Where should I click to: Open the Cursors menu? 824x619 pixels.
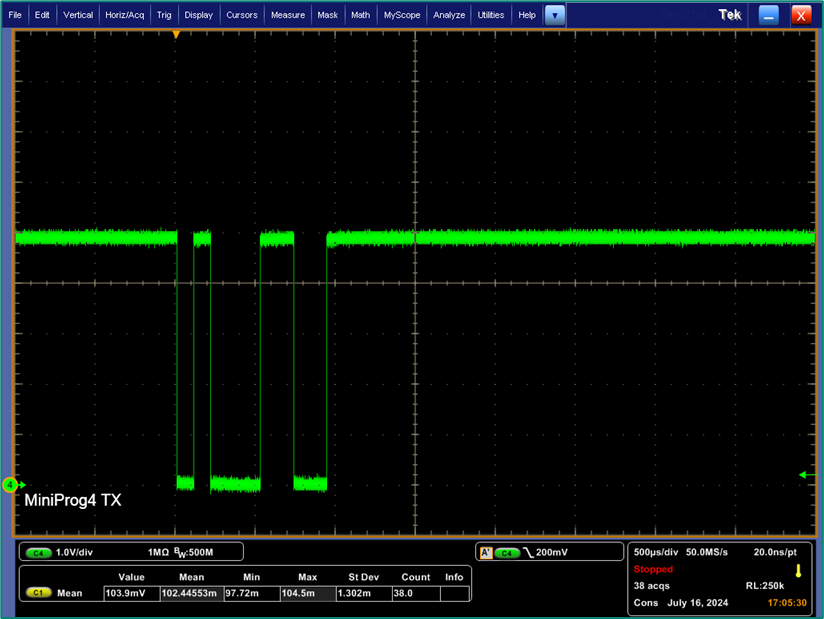pyautogui.click(x=241, y=14)
